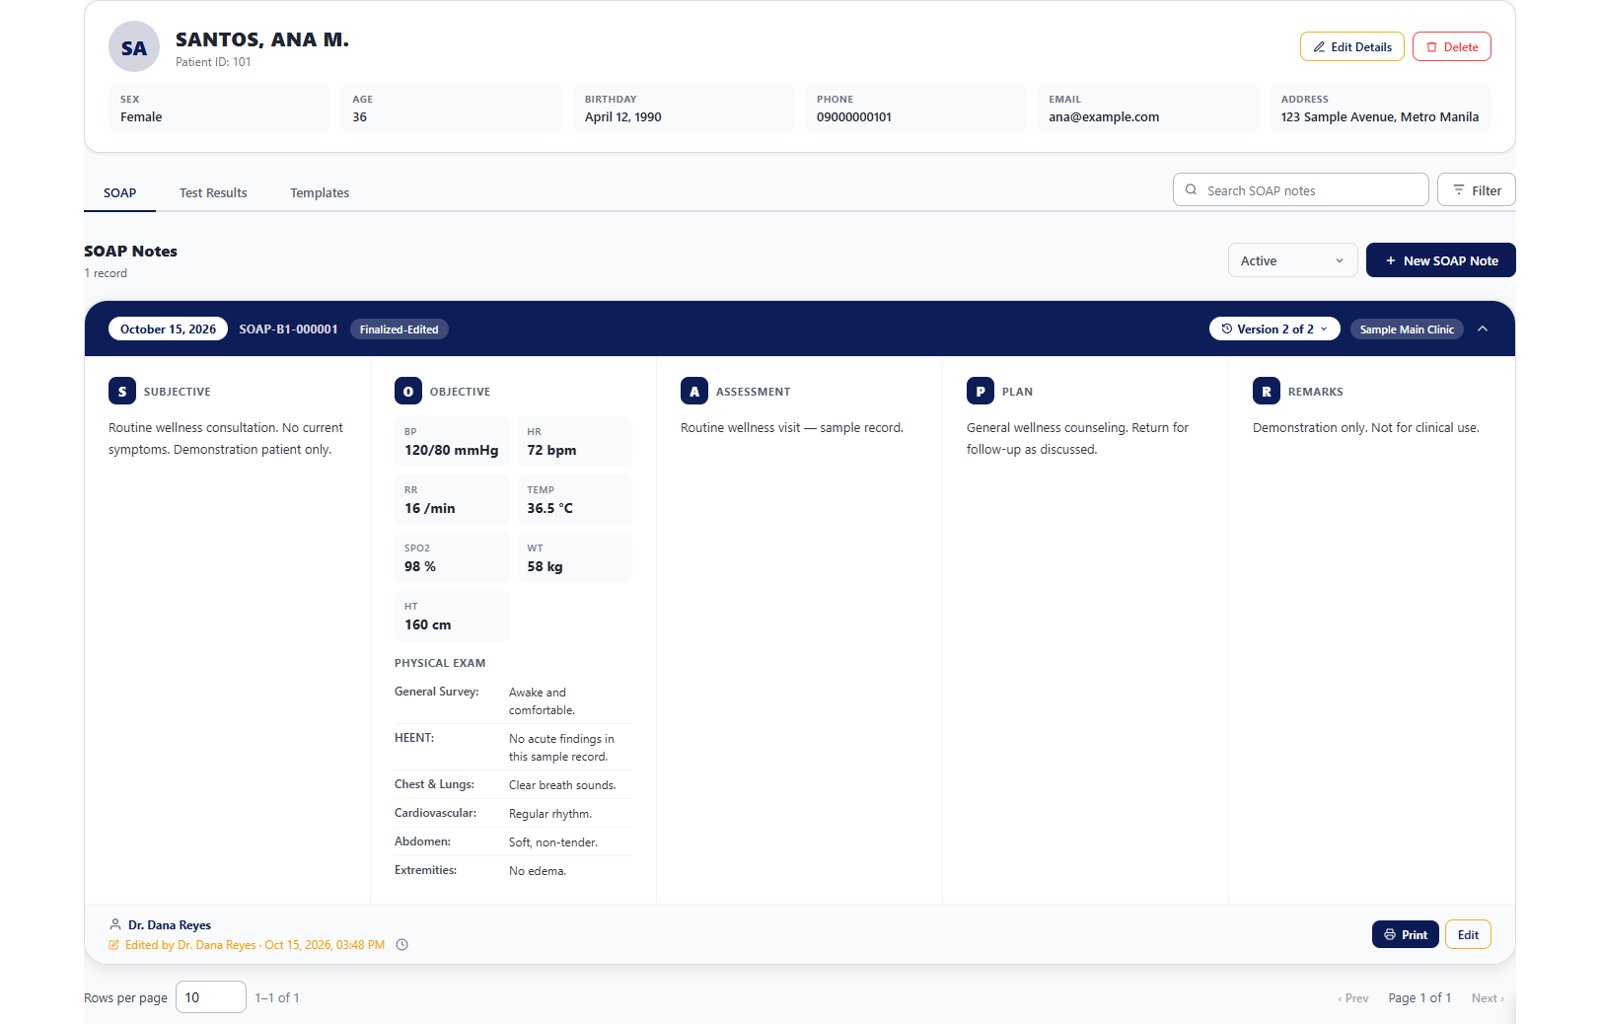Click Edit Details button

[1352, 47]
